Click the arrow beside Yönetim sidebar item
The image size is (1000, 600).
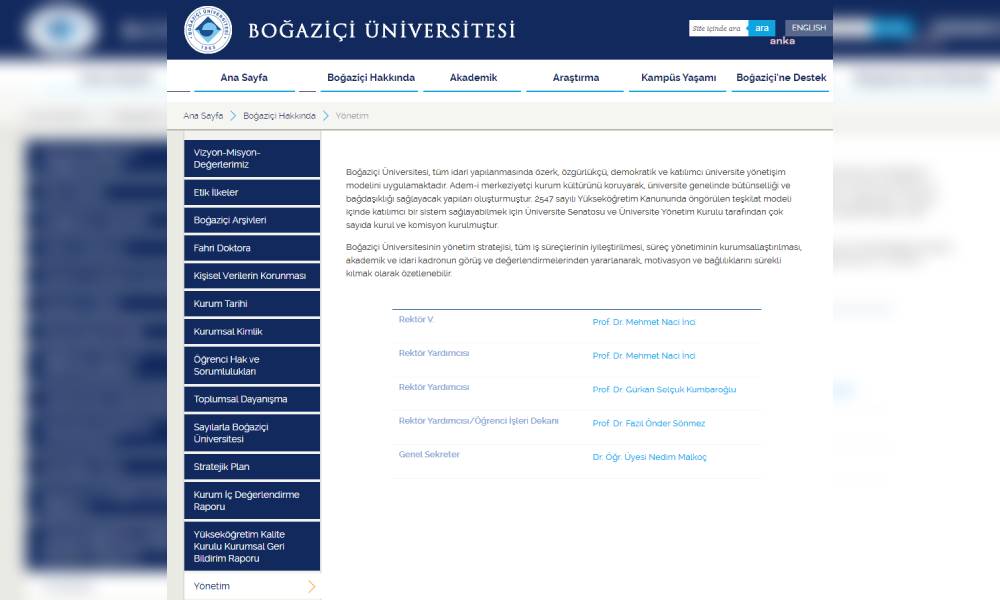[311, 587]
